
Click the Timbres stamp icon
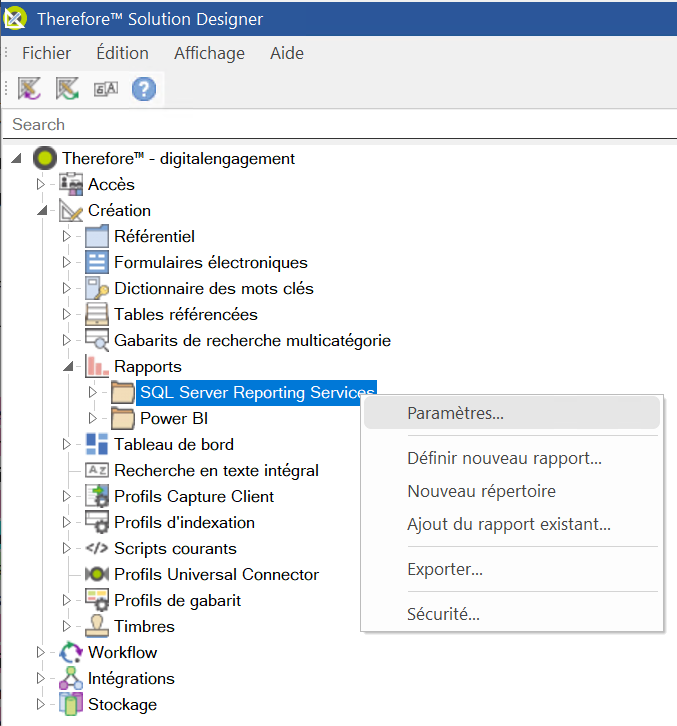click(x=97, y=626)
